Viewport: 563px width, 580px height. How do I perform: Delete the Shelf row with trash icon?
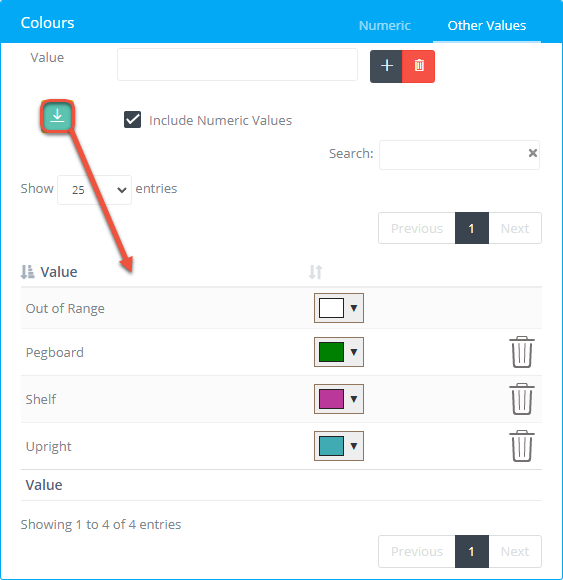(x=522, y=399)
